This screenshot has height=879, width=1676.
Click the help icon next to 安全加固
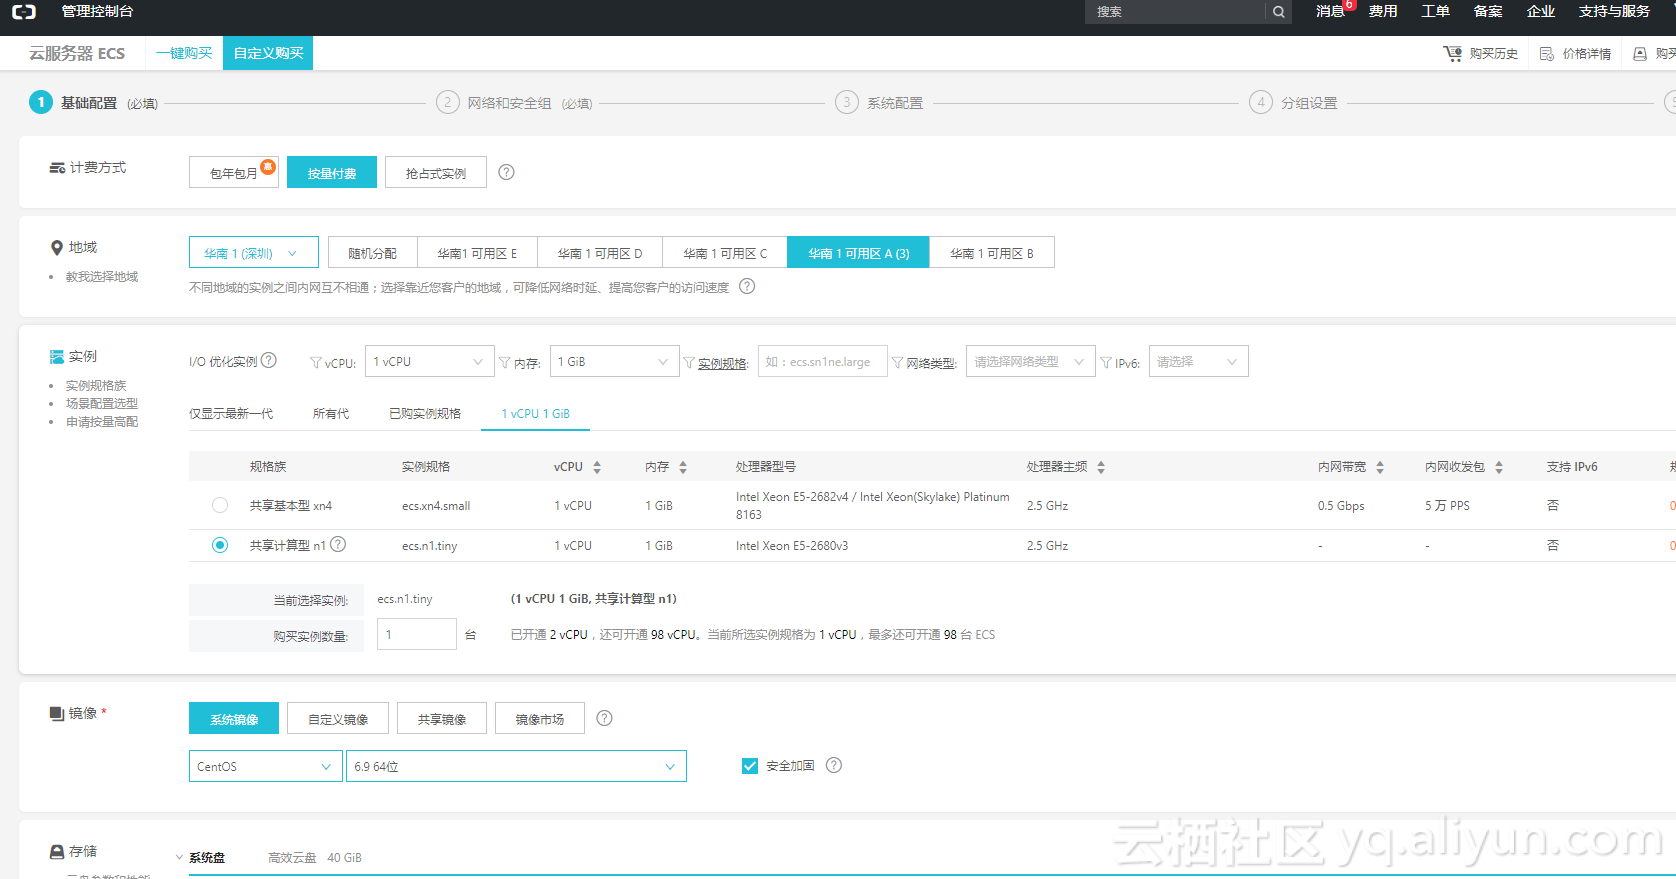pyautogui.click(x=834, y=765)
